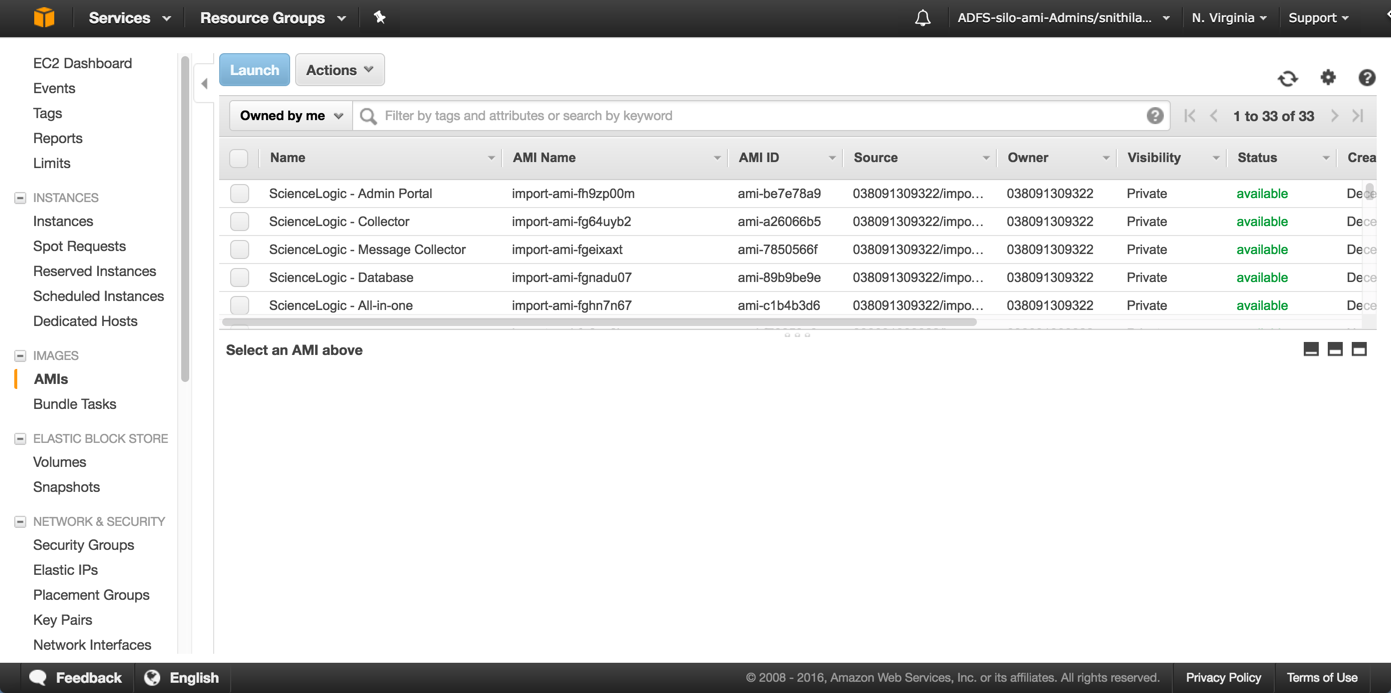Open AMI Name column sort arrow
This screenshot has height=695, width=1391.
[x=717, y=158]
